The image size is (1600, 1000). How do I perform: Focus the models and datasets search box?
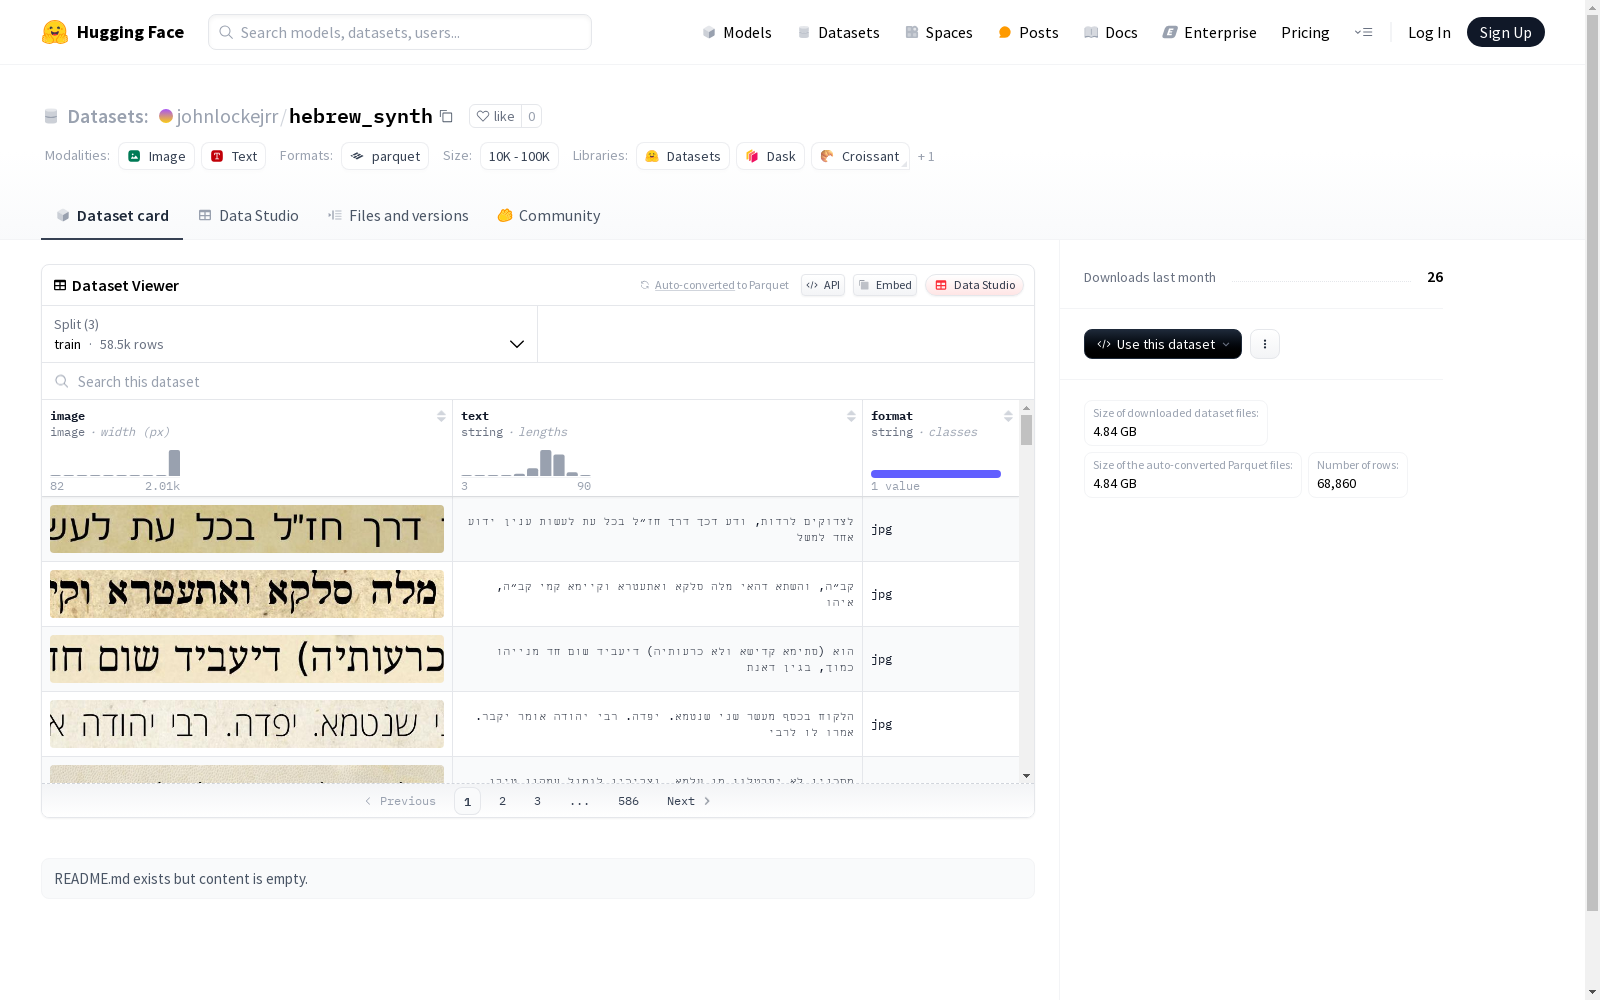point(400,32)
